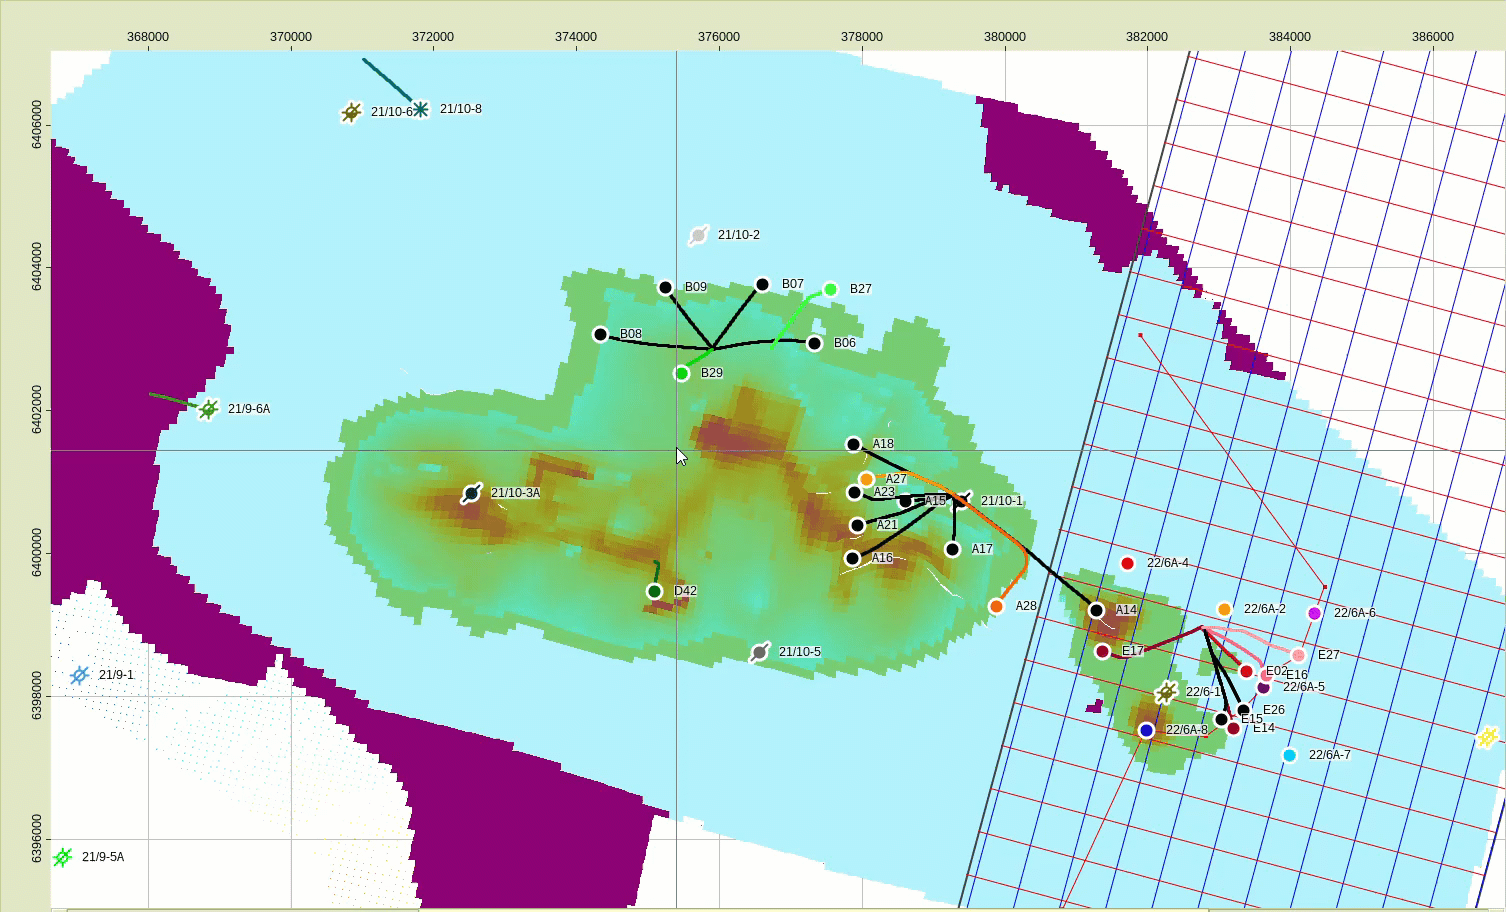Select well B08 marker

coord(600,335)
